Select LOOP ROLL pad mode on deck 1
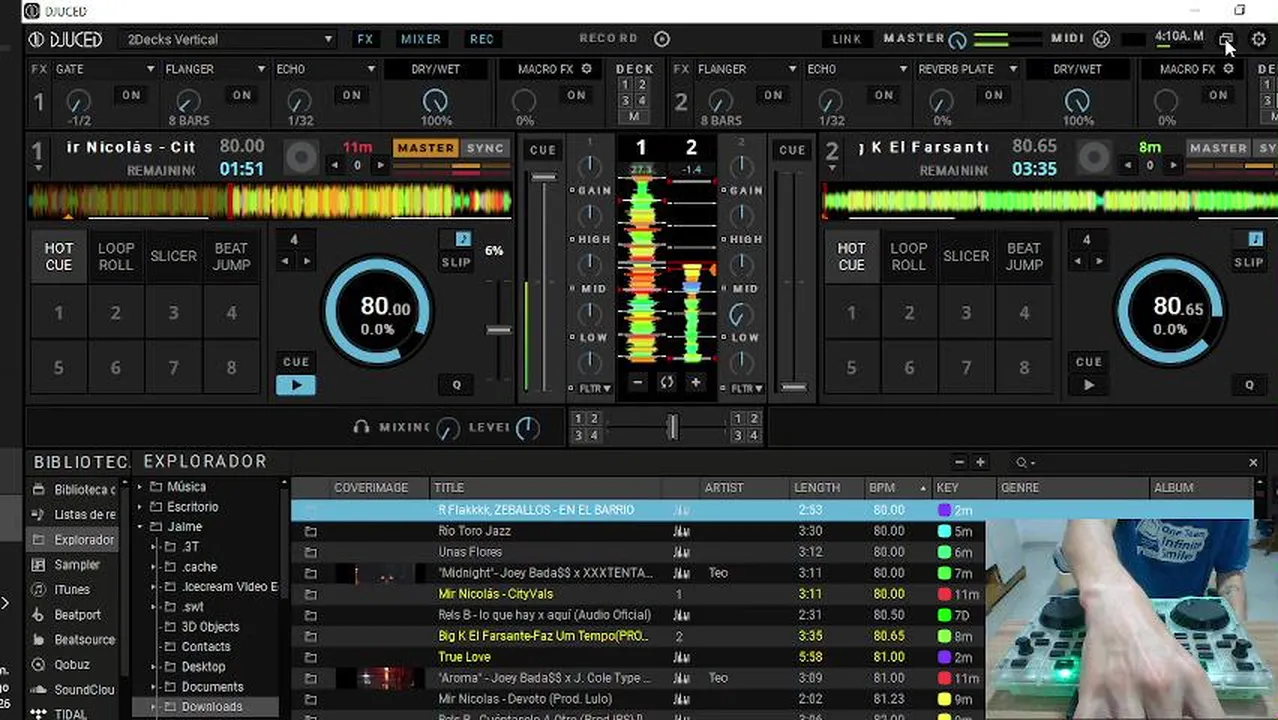This screenshot has width=1278, height=720. tap(116, 256)
